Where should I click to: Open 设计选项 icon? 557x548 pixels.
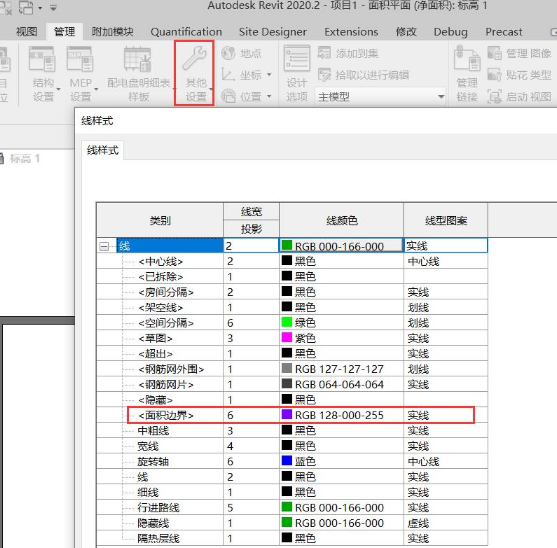tap(297, 58)
